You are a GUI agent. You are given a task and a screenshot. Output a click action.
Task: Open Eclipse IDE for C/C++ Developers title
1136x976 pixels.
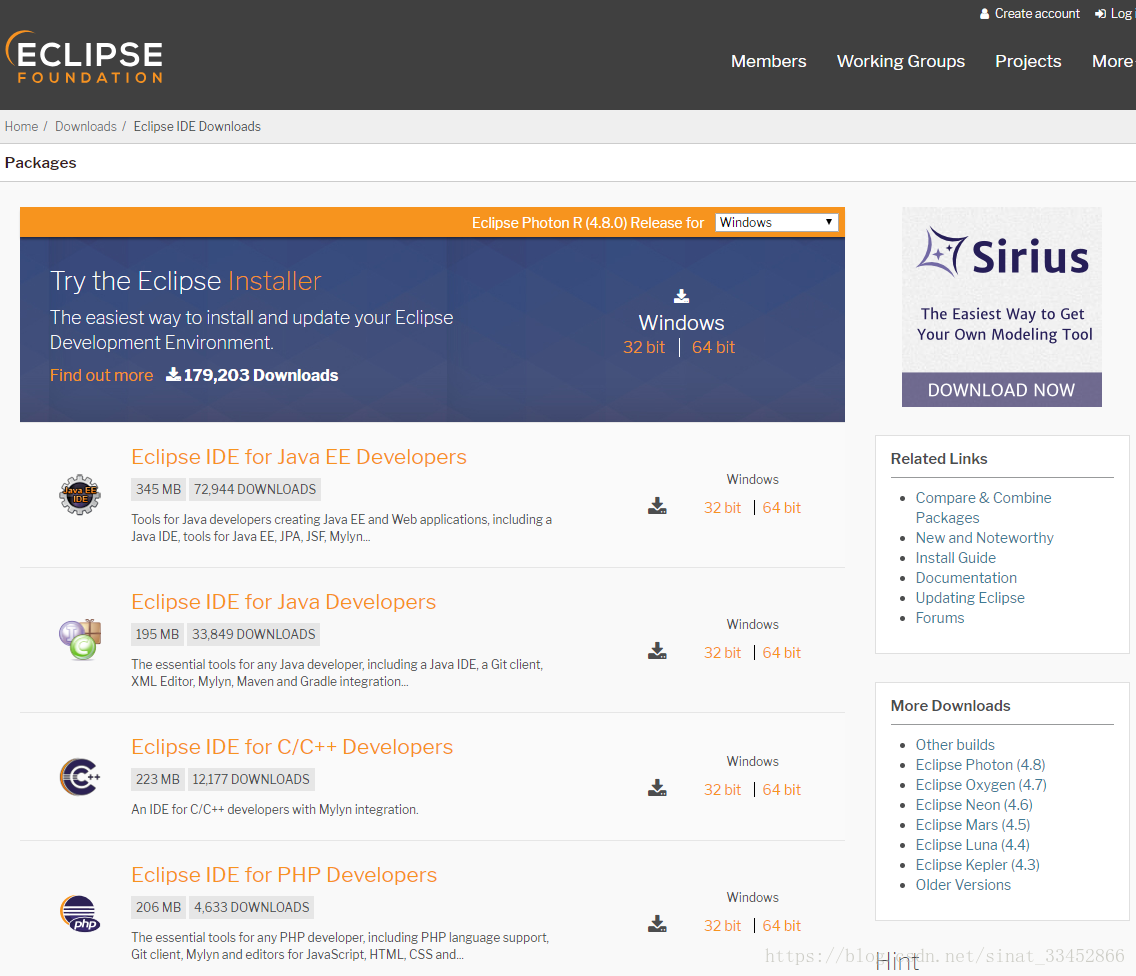(292, 747)
